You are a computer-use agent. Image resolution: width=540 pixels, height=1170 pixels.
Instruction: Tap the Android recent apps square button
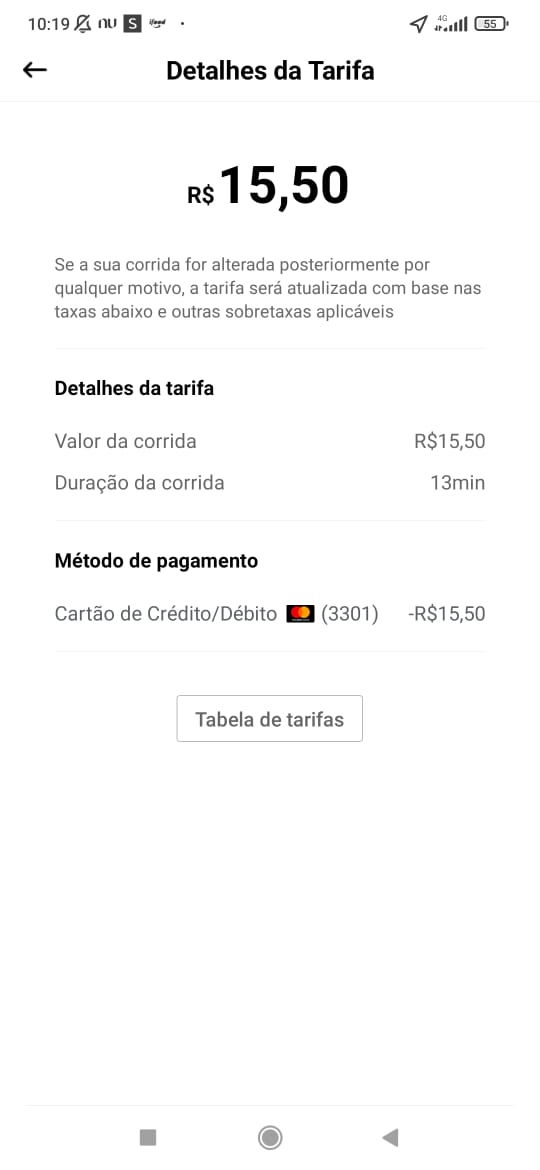coord(148,1137)
